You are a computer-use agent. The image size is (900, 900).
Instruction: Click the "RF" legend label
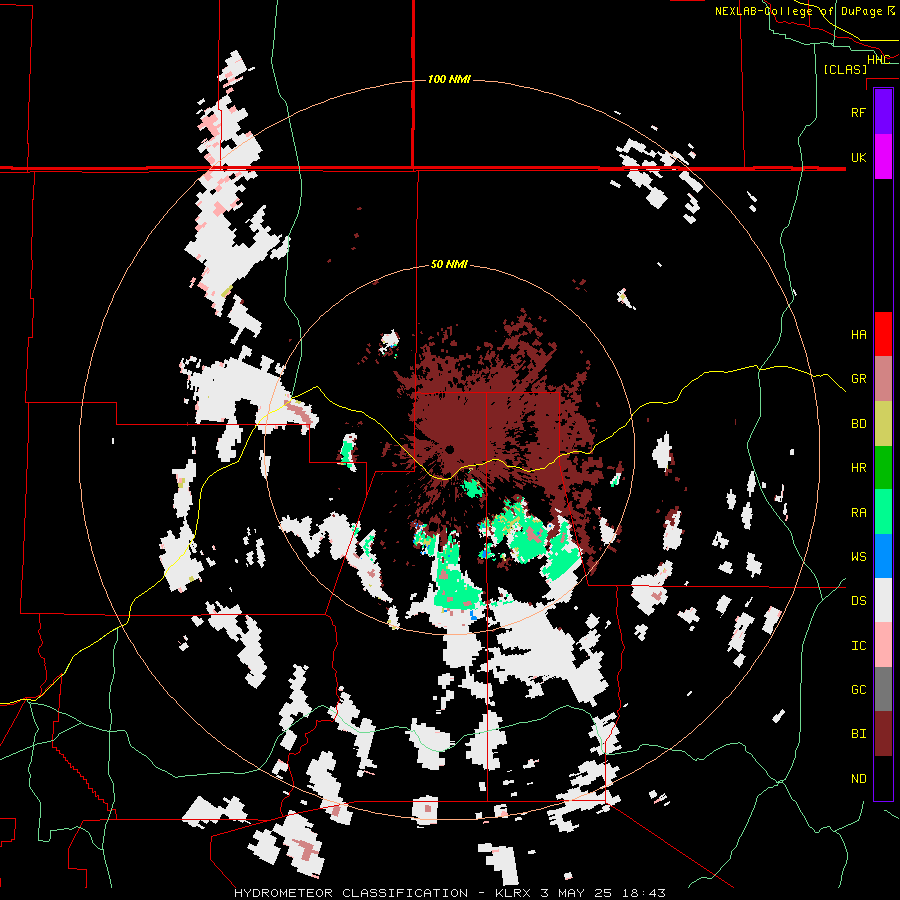tap(858, 112)
